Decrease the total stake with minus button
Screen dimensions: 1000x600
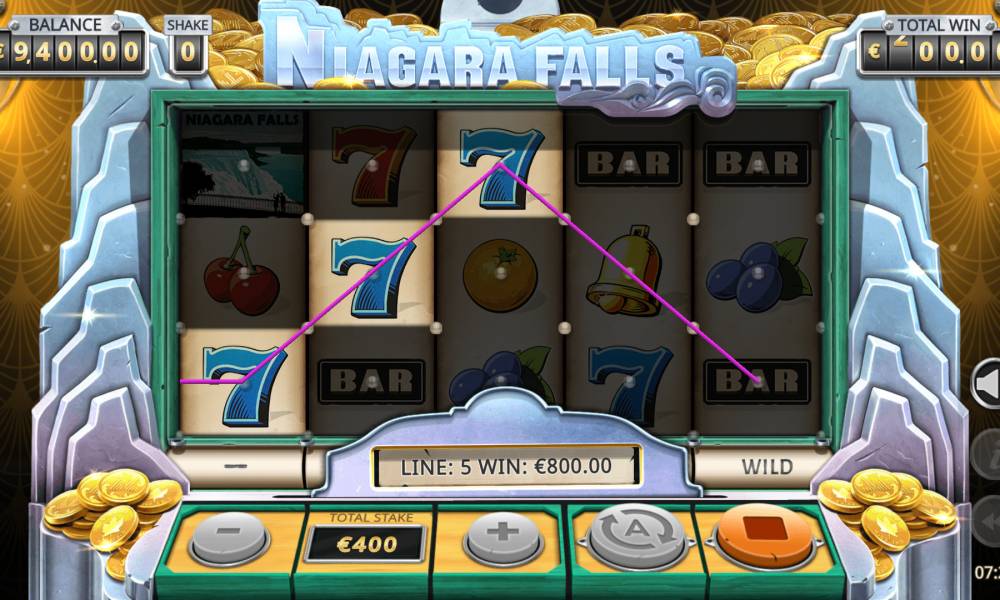pyautogui.click(x=229, y=537)
